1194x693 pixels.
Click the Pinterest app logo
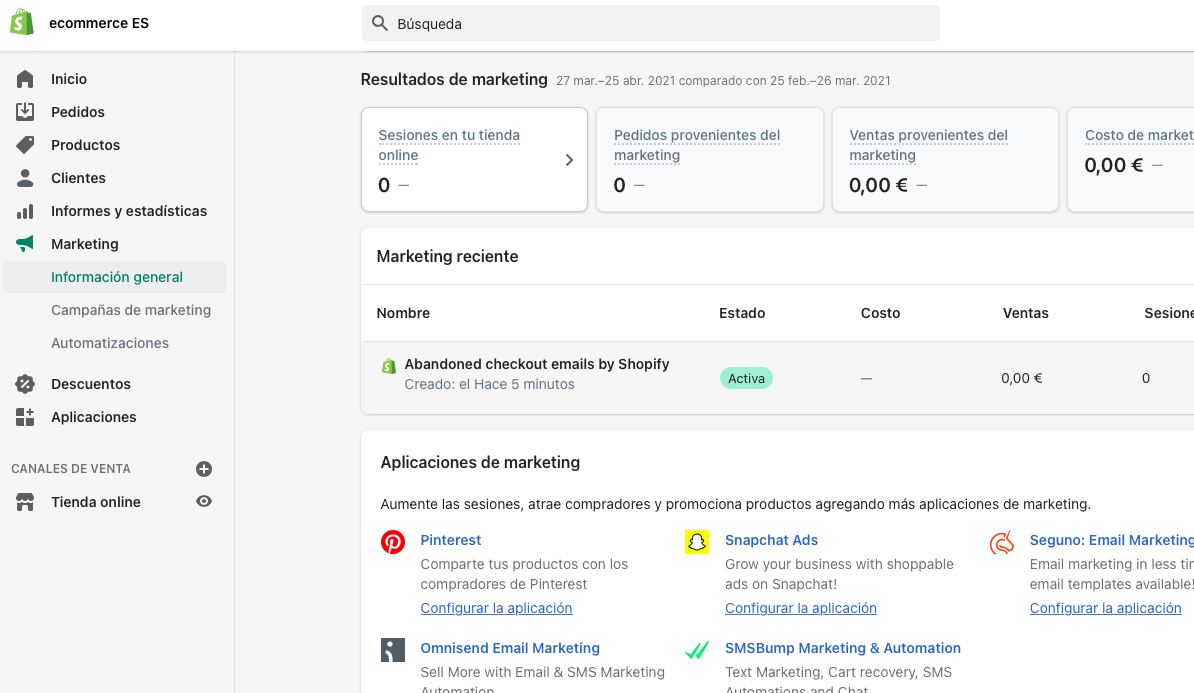393,542
